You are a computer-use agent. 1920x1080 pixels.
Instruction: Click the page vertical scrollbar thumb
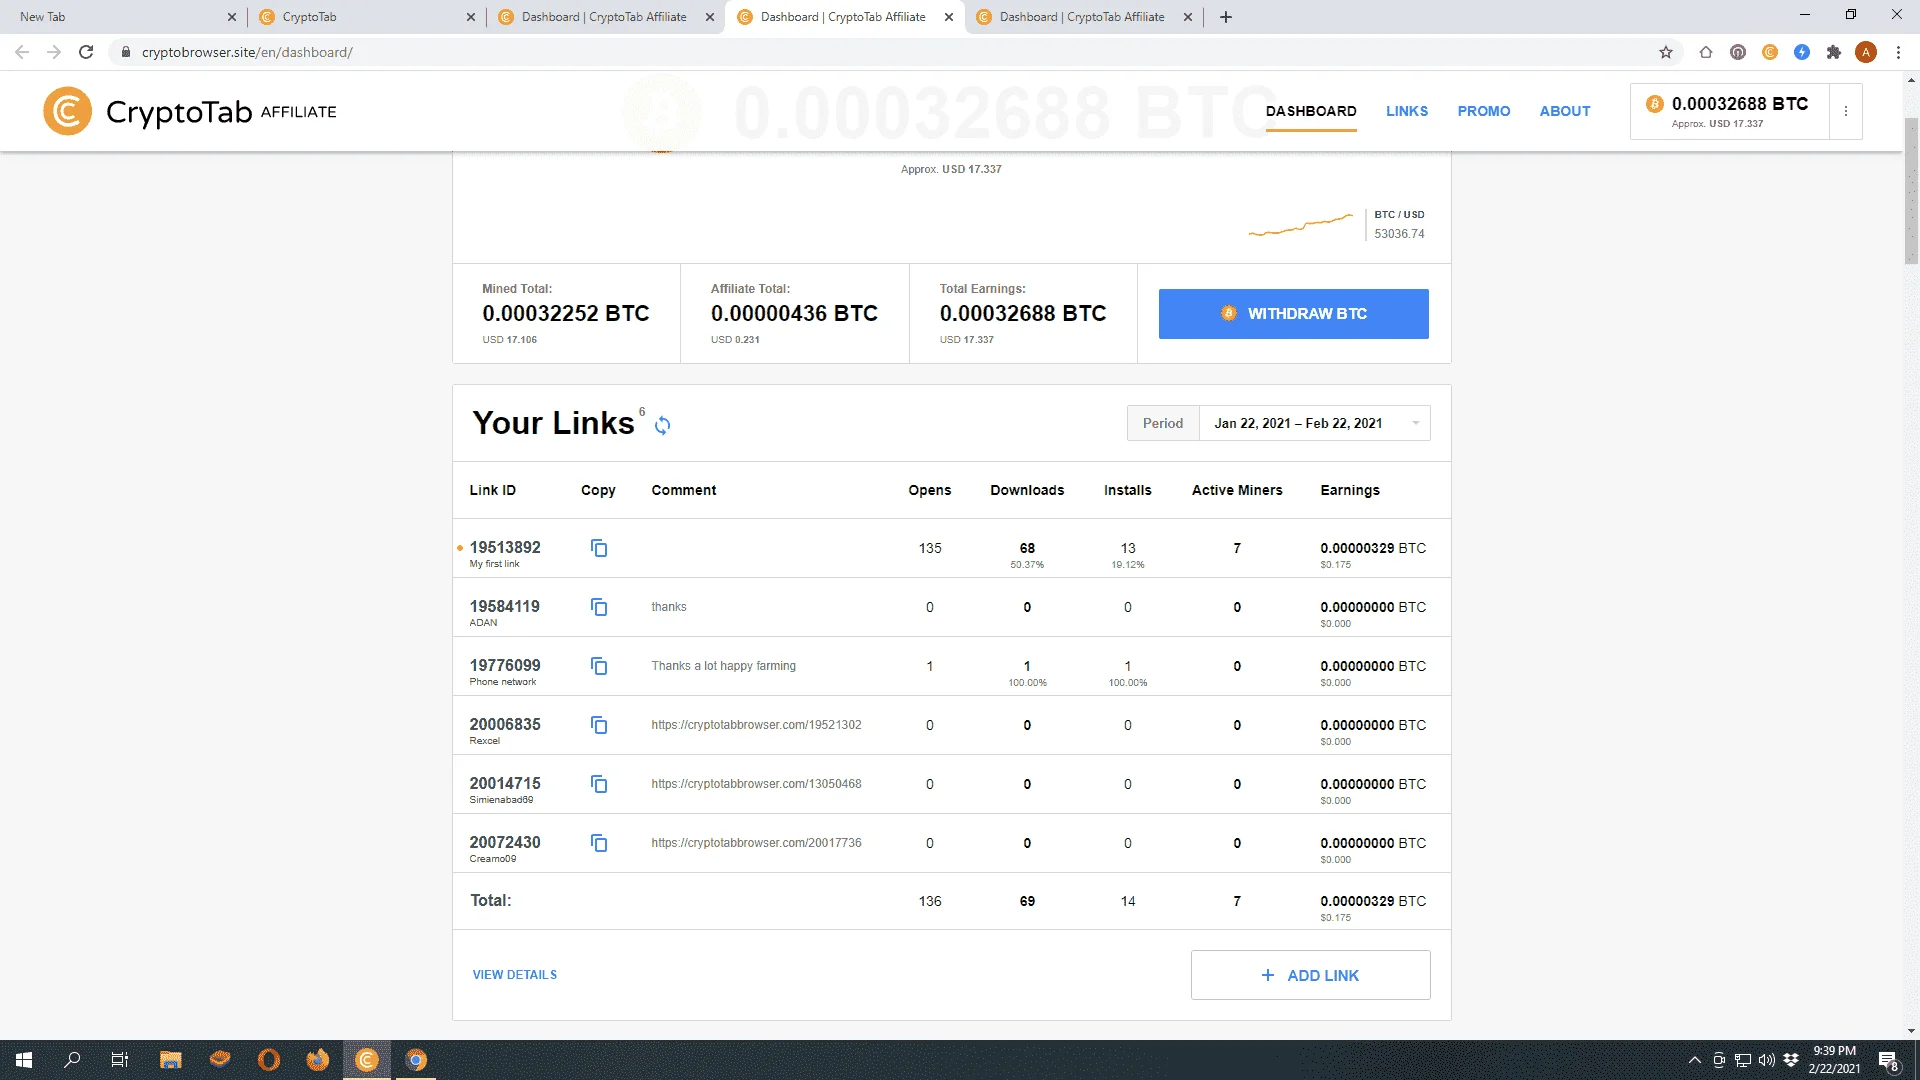[x=1911, y=190]
